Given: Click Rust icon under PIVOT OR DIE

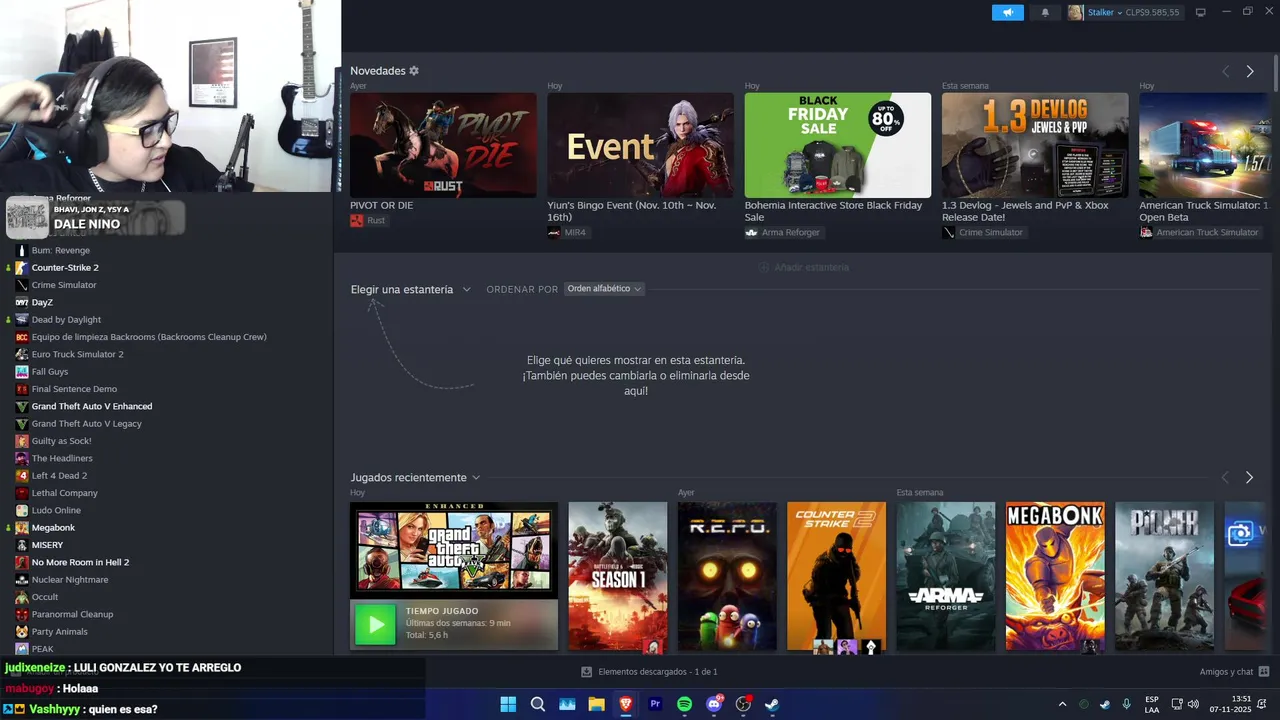Looking at the screenshot, I should click(357, 220).
